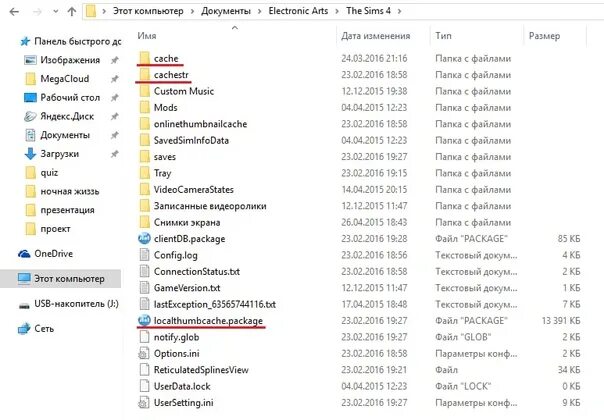Click the Back navigation arrow
Screen dimensions: 604x420
[x=14, y=12]
